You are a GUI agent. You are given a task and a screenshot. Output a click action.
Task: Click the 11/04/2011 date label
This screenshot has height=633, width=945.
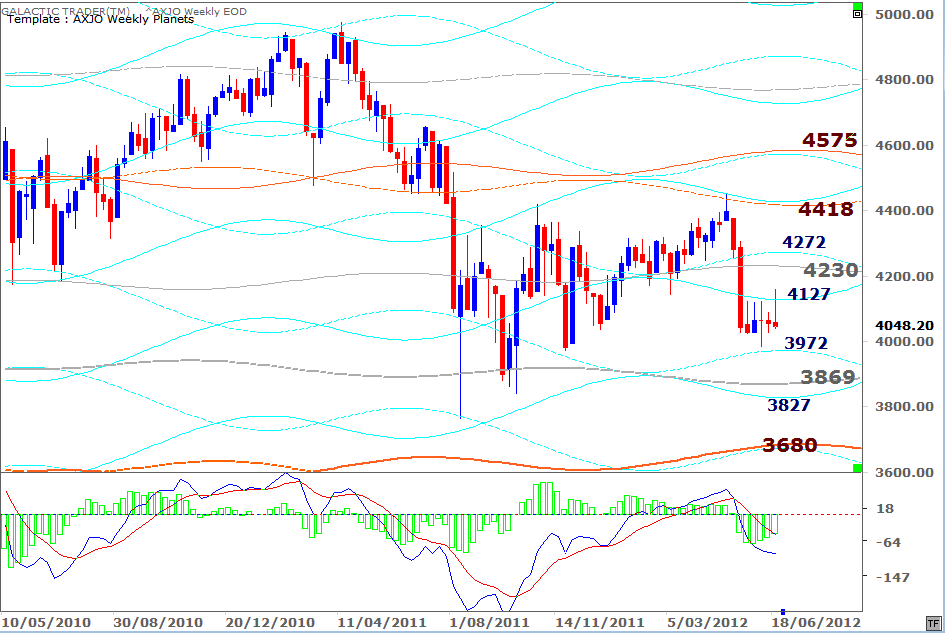pyautogui.click(x=381, y=622)
